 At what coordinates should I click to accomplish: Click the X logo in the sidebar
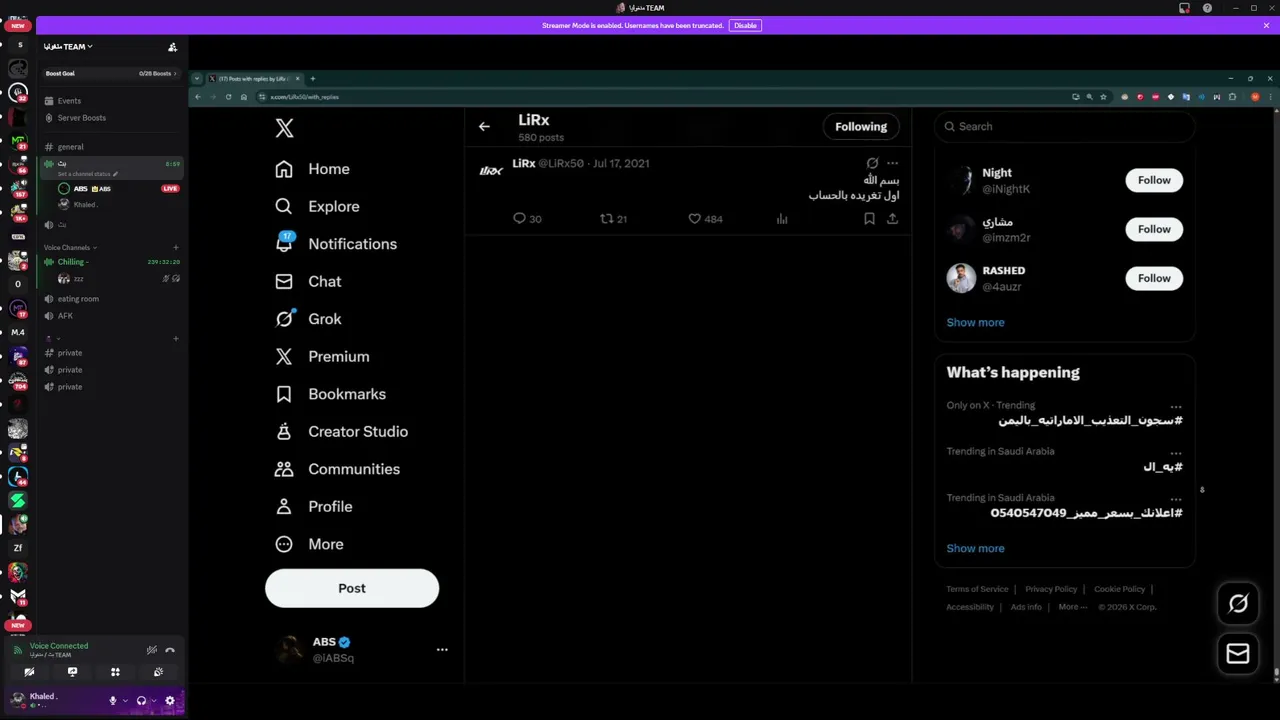285,128
